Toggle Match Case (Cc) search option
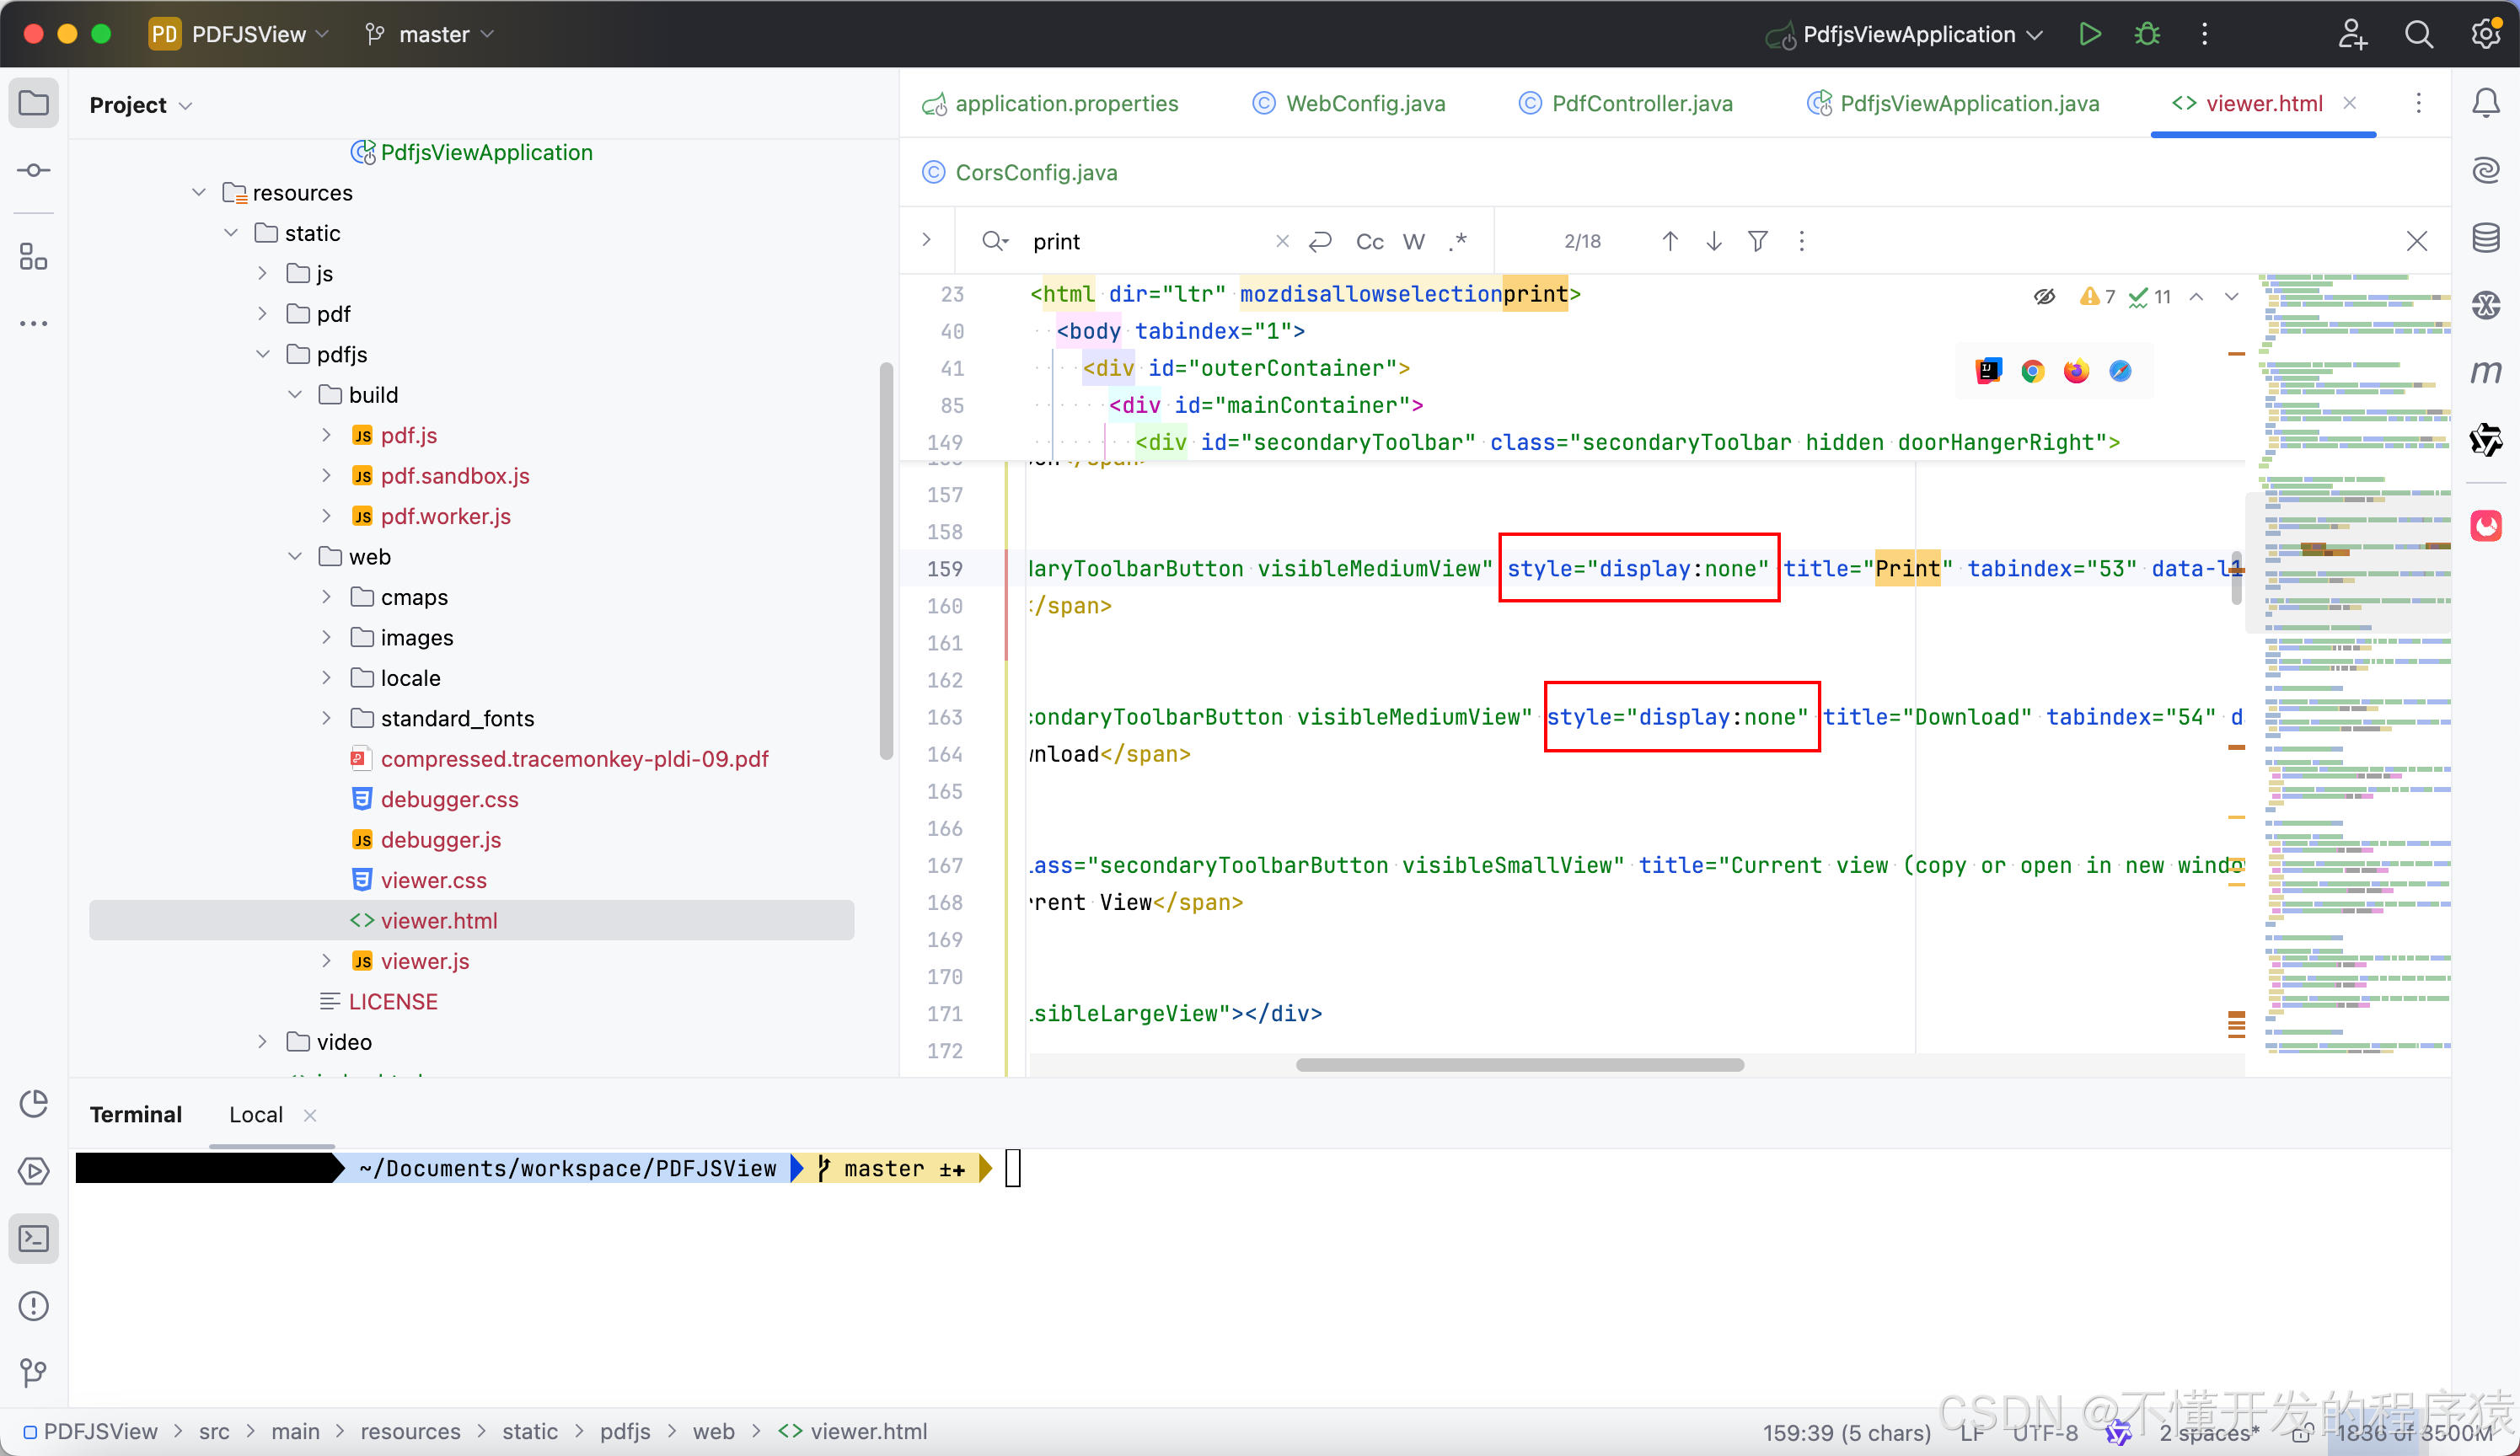The image size is (2520, 1456). click(1369, 241)
